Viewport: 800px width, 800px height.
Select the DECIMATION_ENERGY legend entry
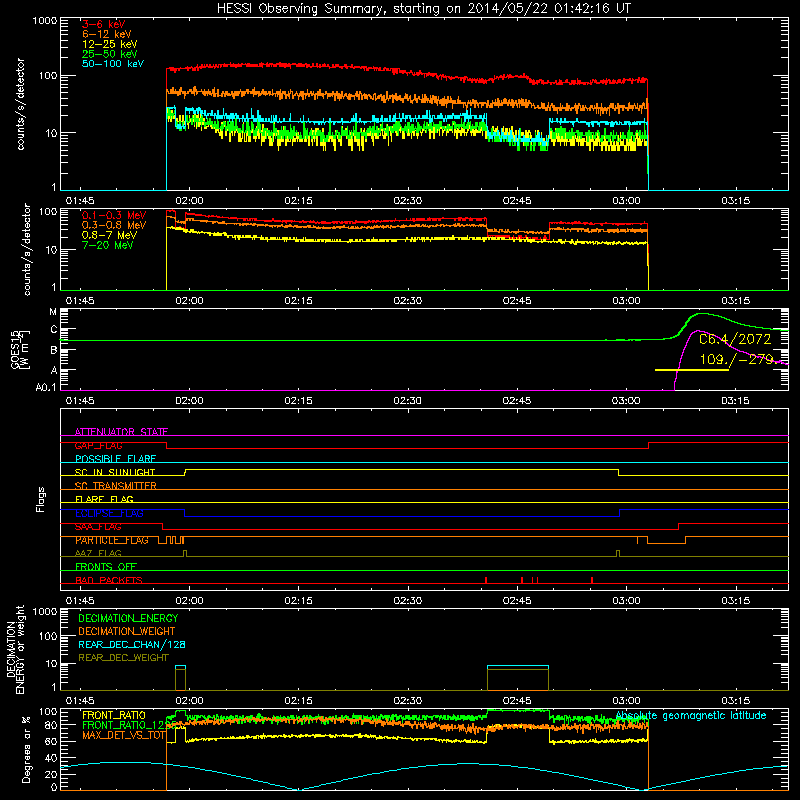click(128, 618)
